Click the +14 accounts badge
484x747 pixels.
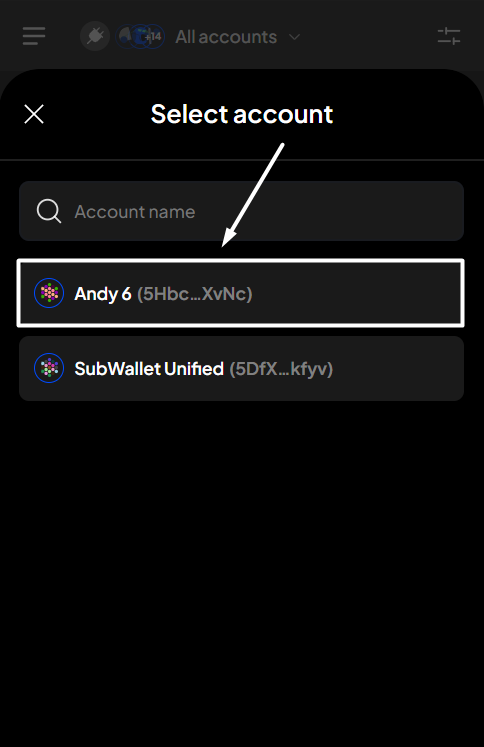pos(153,37)
